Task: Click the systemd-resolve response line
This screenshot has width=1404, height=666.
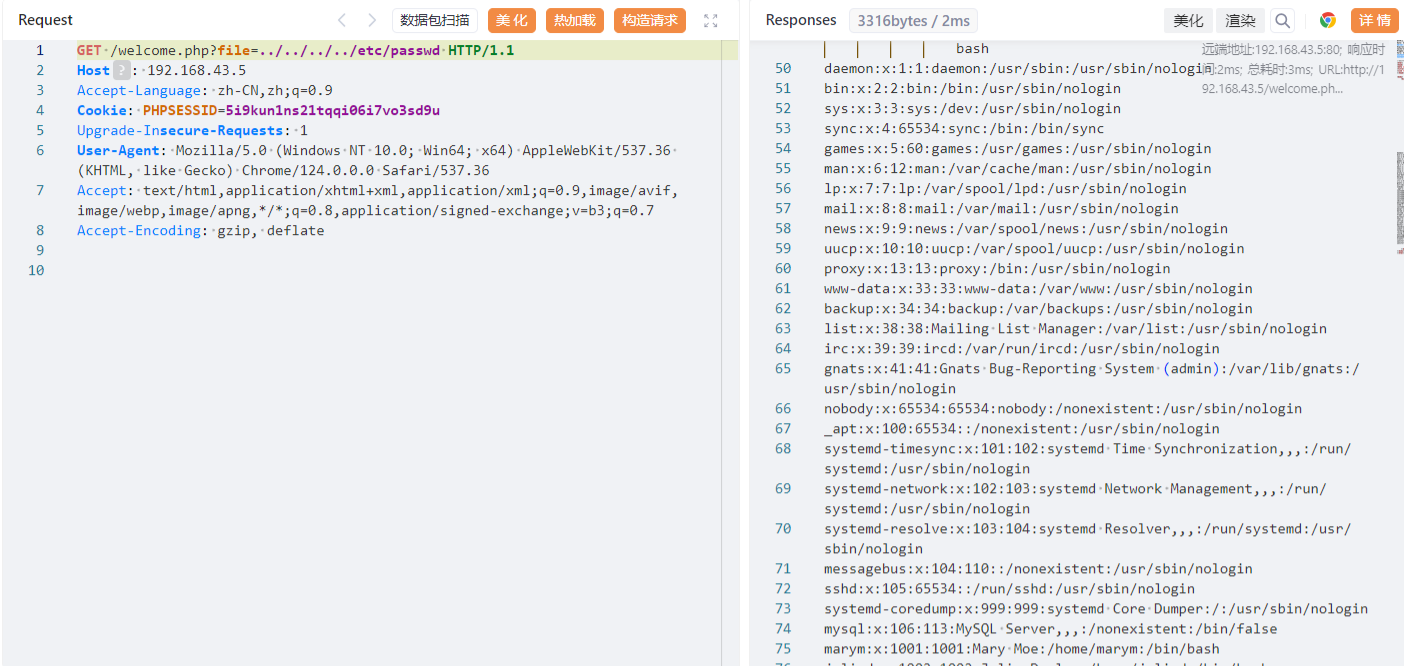Action: pos(1088,538)
